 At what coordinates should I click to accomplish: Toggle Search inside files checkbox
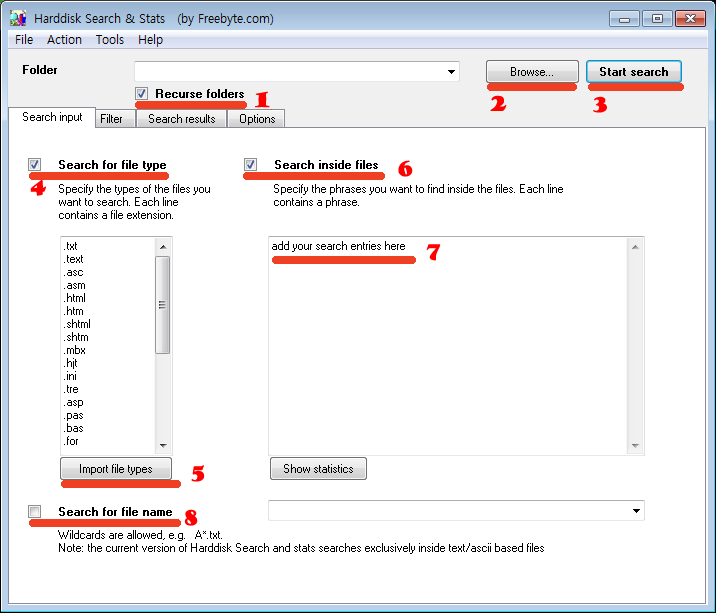click(250, 164)
